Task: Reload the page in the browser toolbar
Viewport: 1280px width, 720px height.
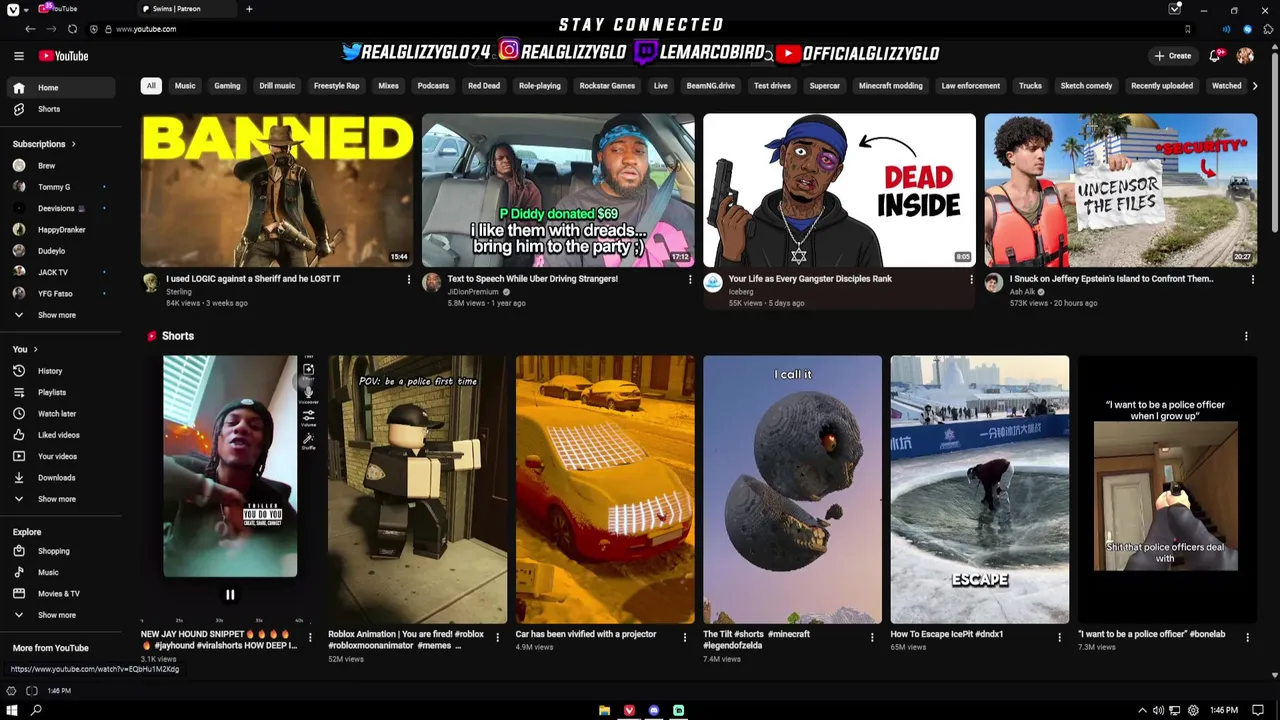Action: click(x=72, y=29)
